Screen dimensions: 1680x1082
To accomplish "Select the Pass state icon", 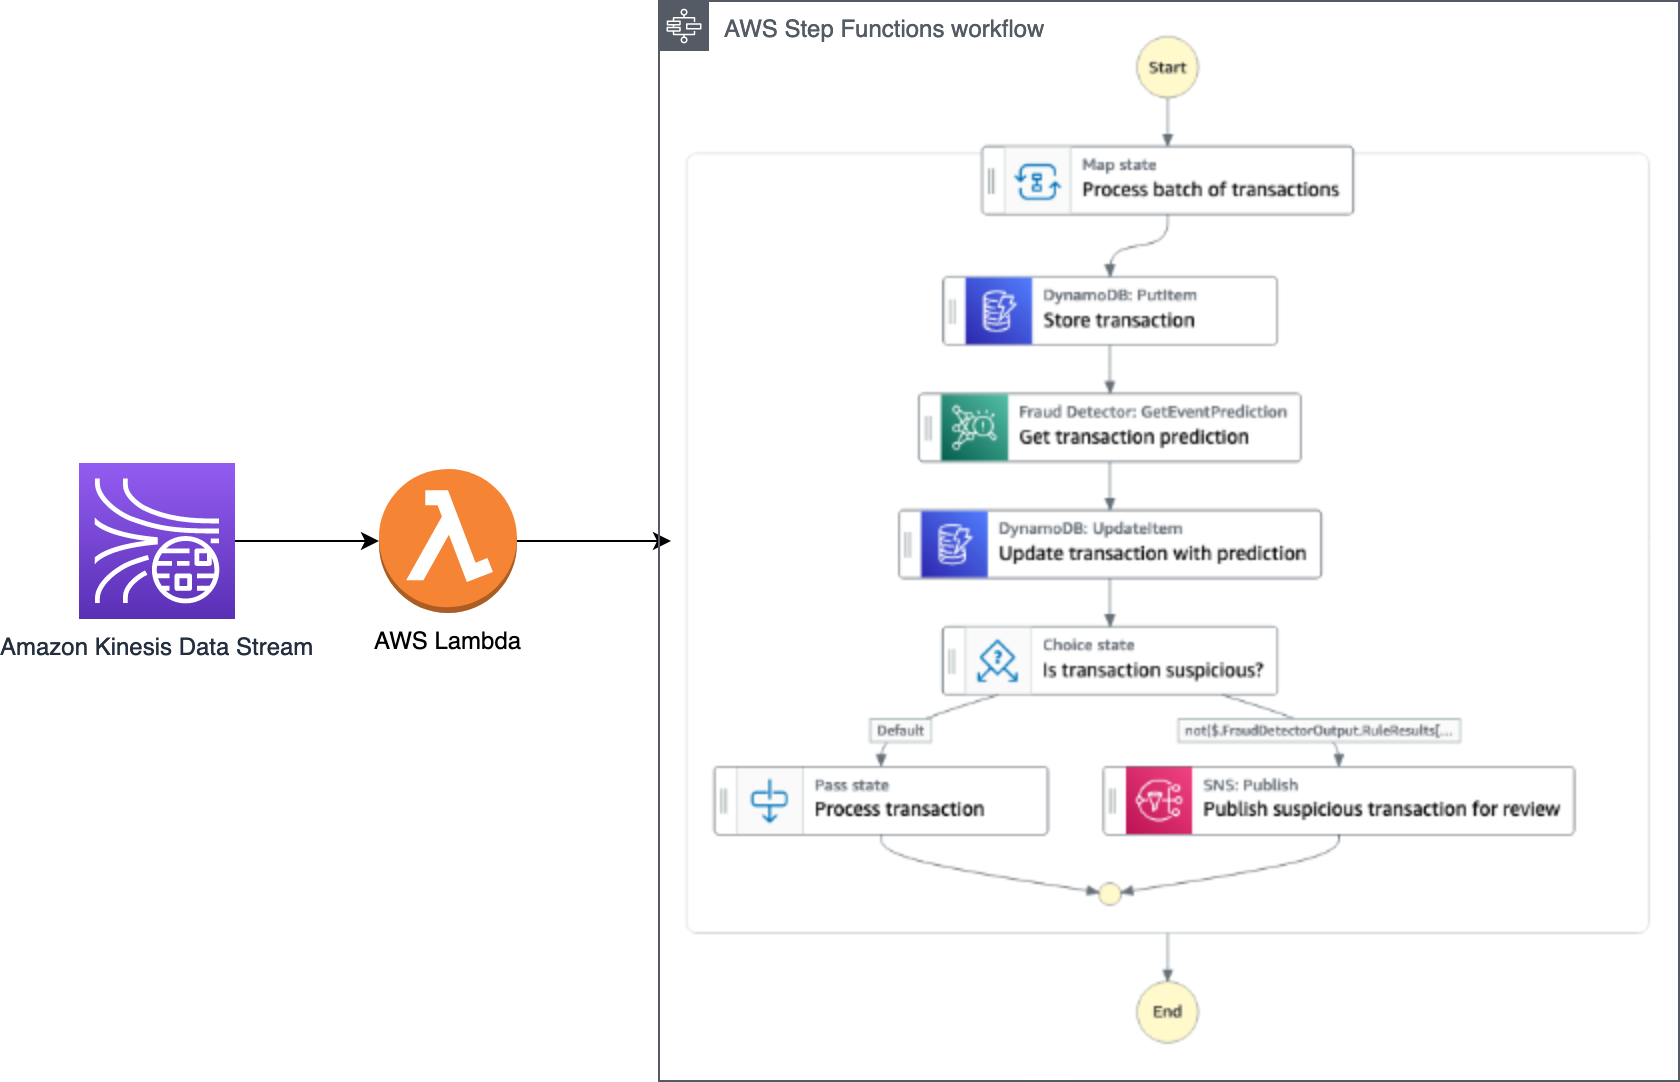I will tap(769, 800).
